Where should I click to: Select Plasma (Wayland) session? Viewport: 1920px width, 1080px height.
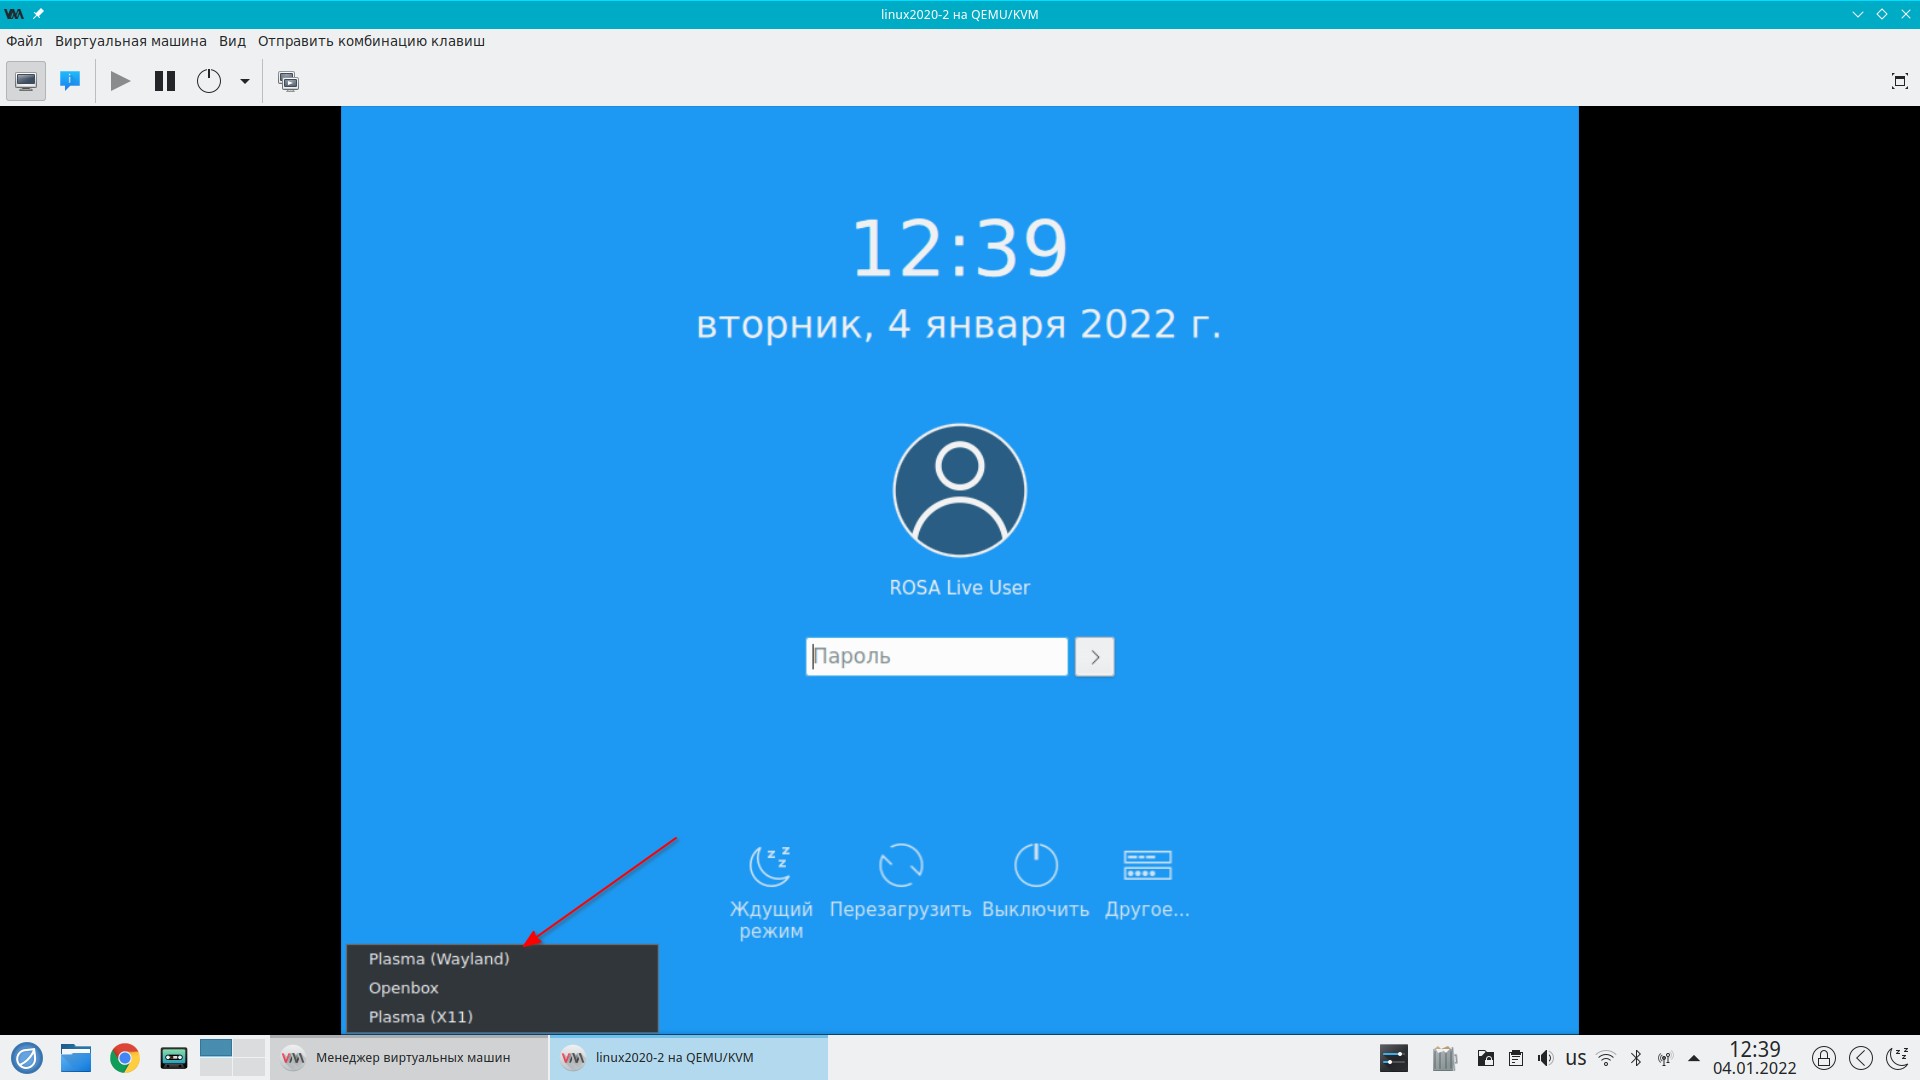pyautogui.click(x=439, y=959)
